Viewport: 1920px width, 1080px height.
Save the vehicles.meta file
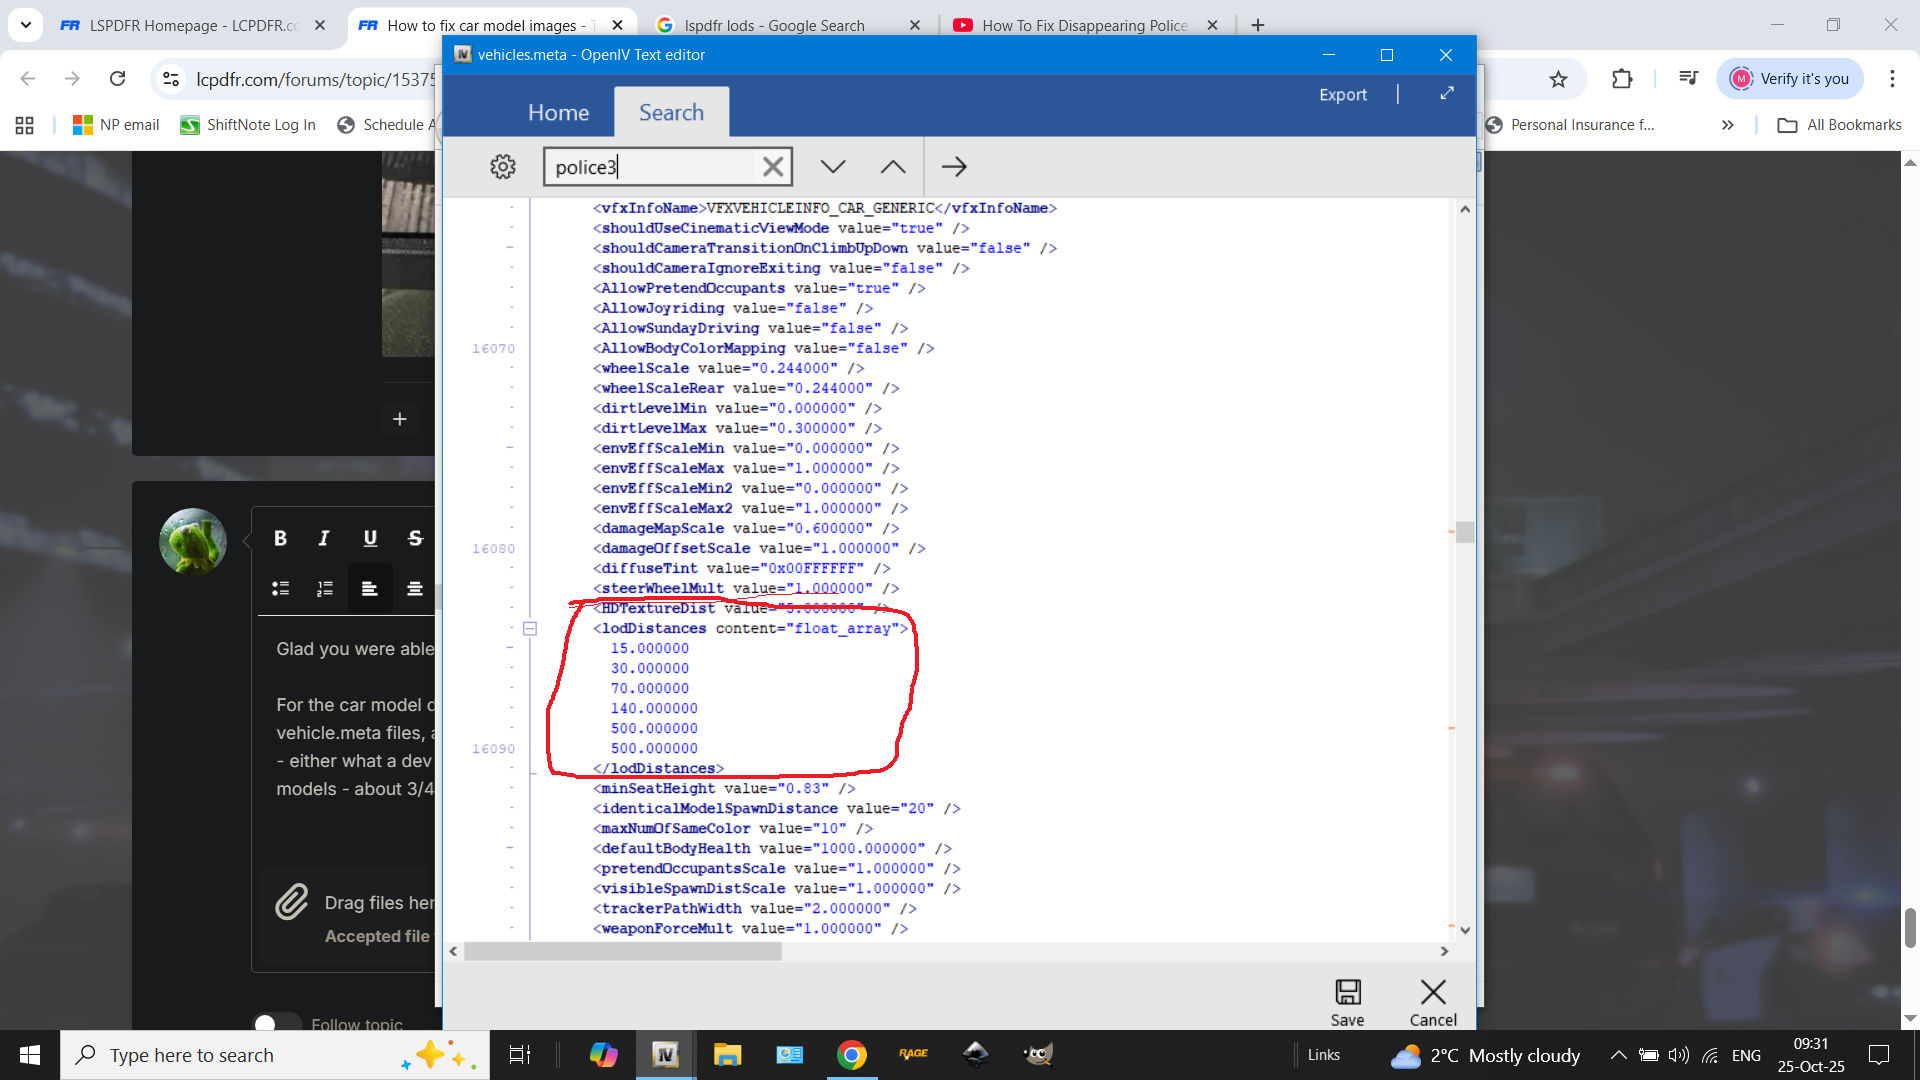(x=1347, y=1002)
